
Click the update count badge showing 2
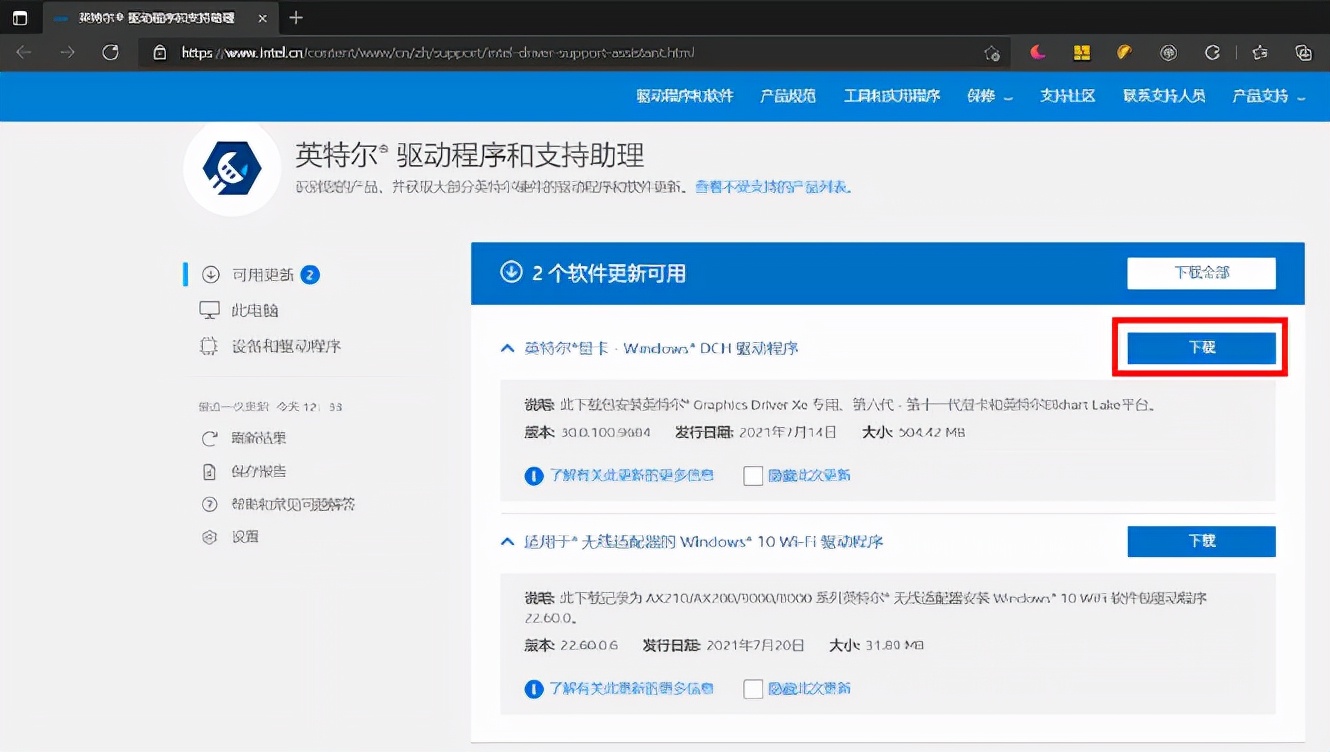click(x=311, y=273)
